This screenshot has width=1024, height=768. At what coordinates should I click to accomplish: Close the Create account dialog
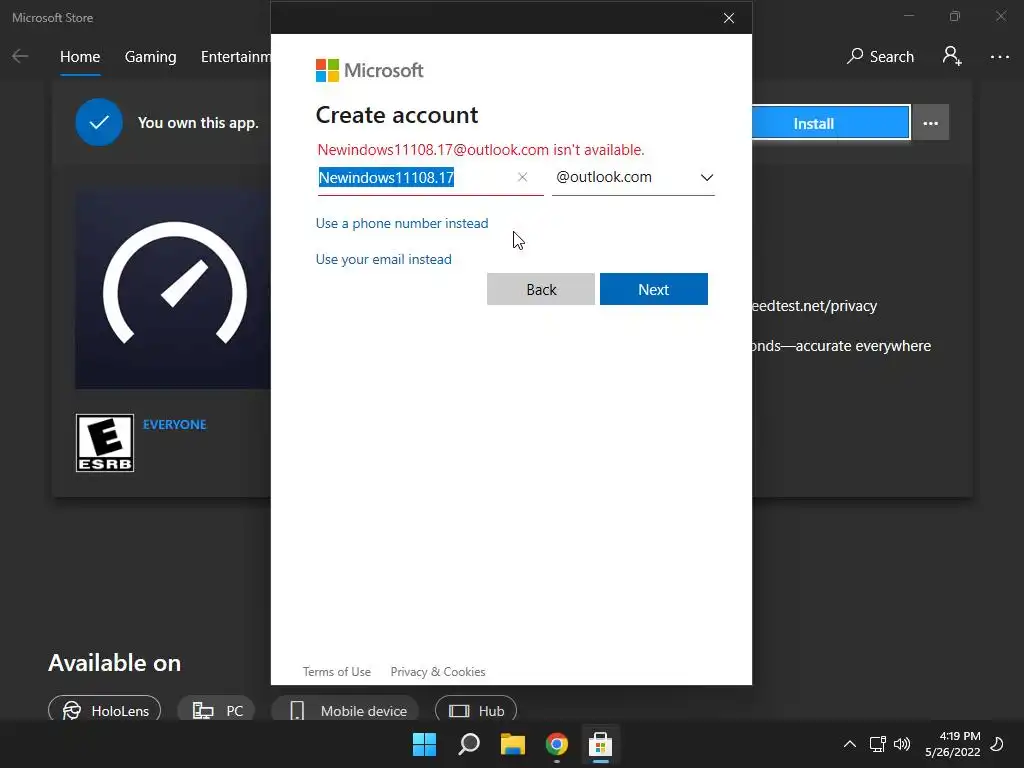click(729, 18)
